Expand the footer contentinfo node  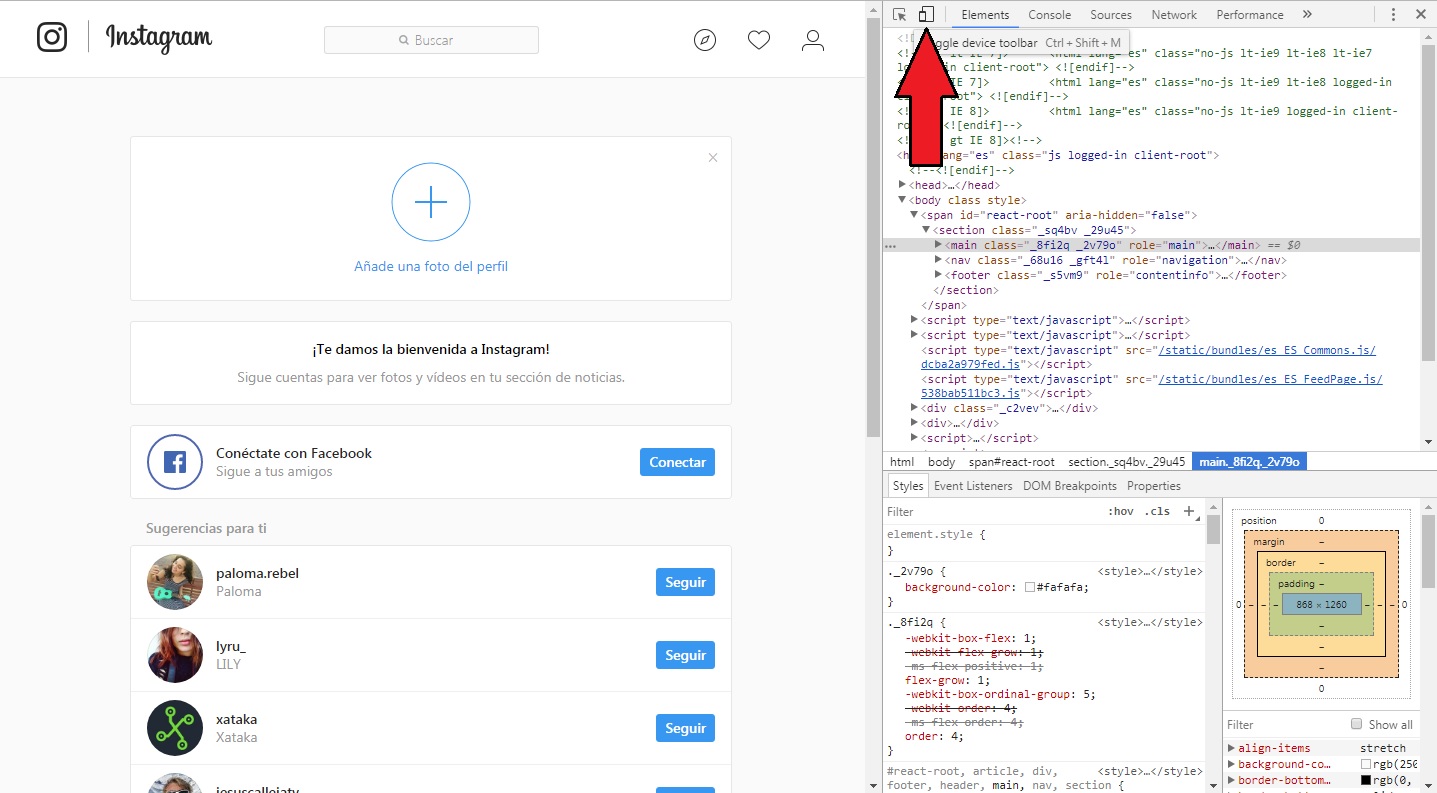click(938, 275)
